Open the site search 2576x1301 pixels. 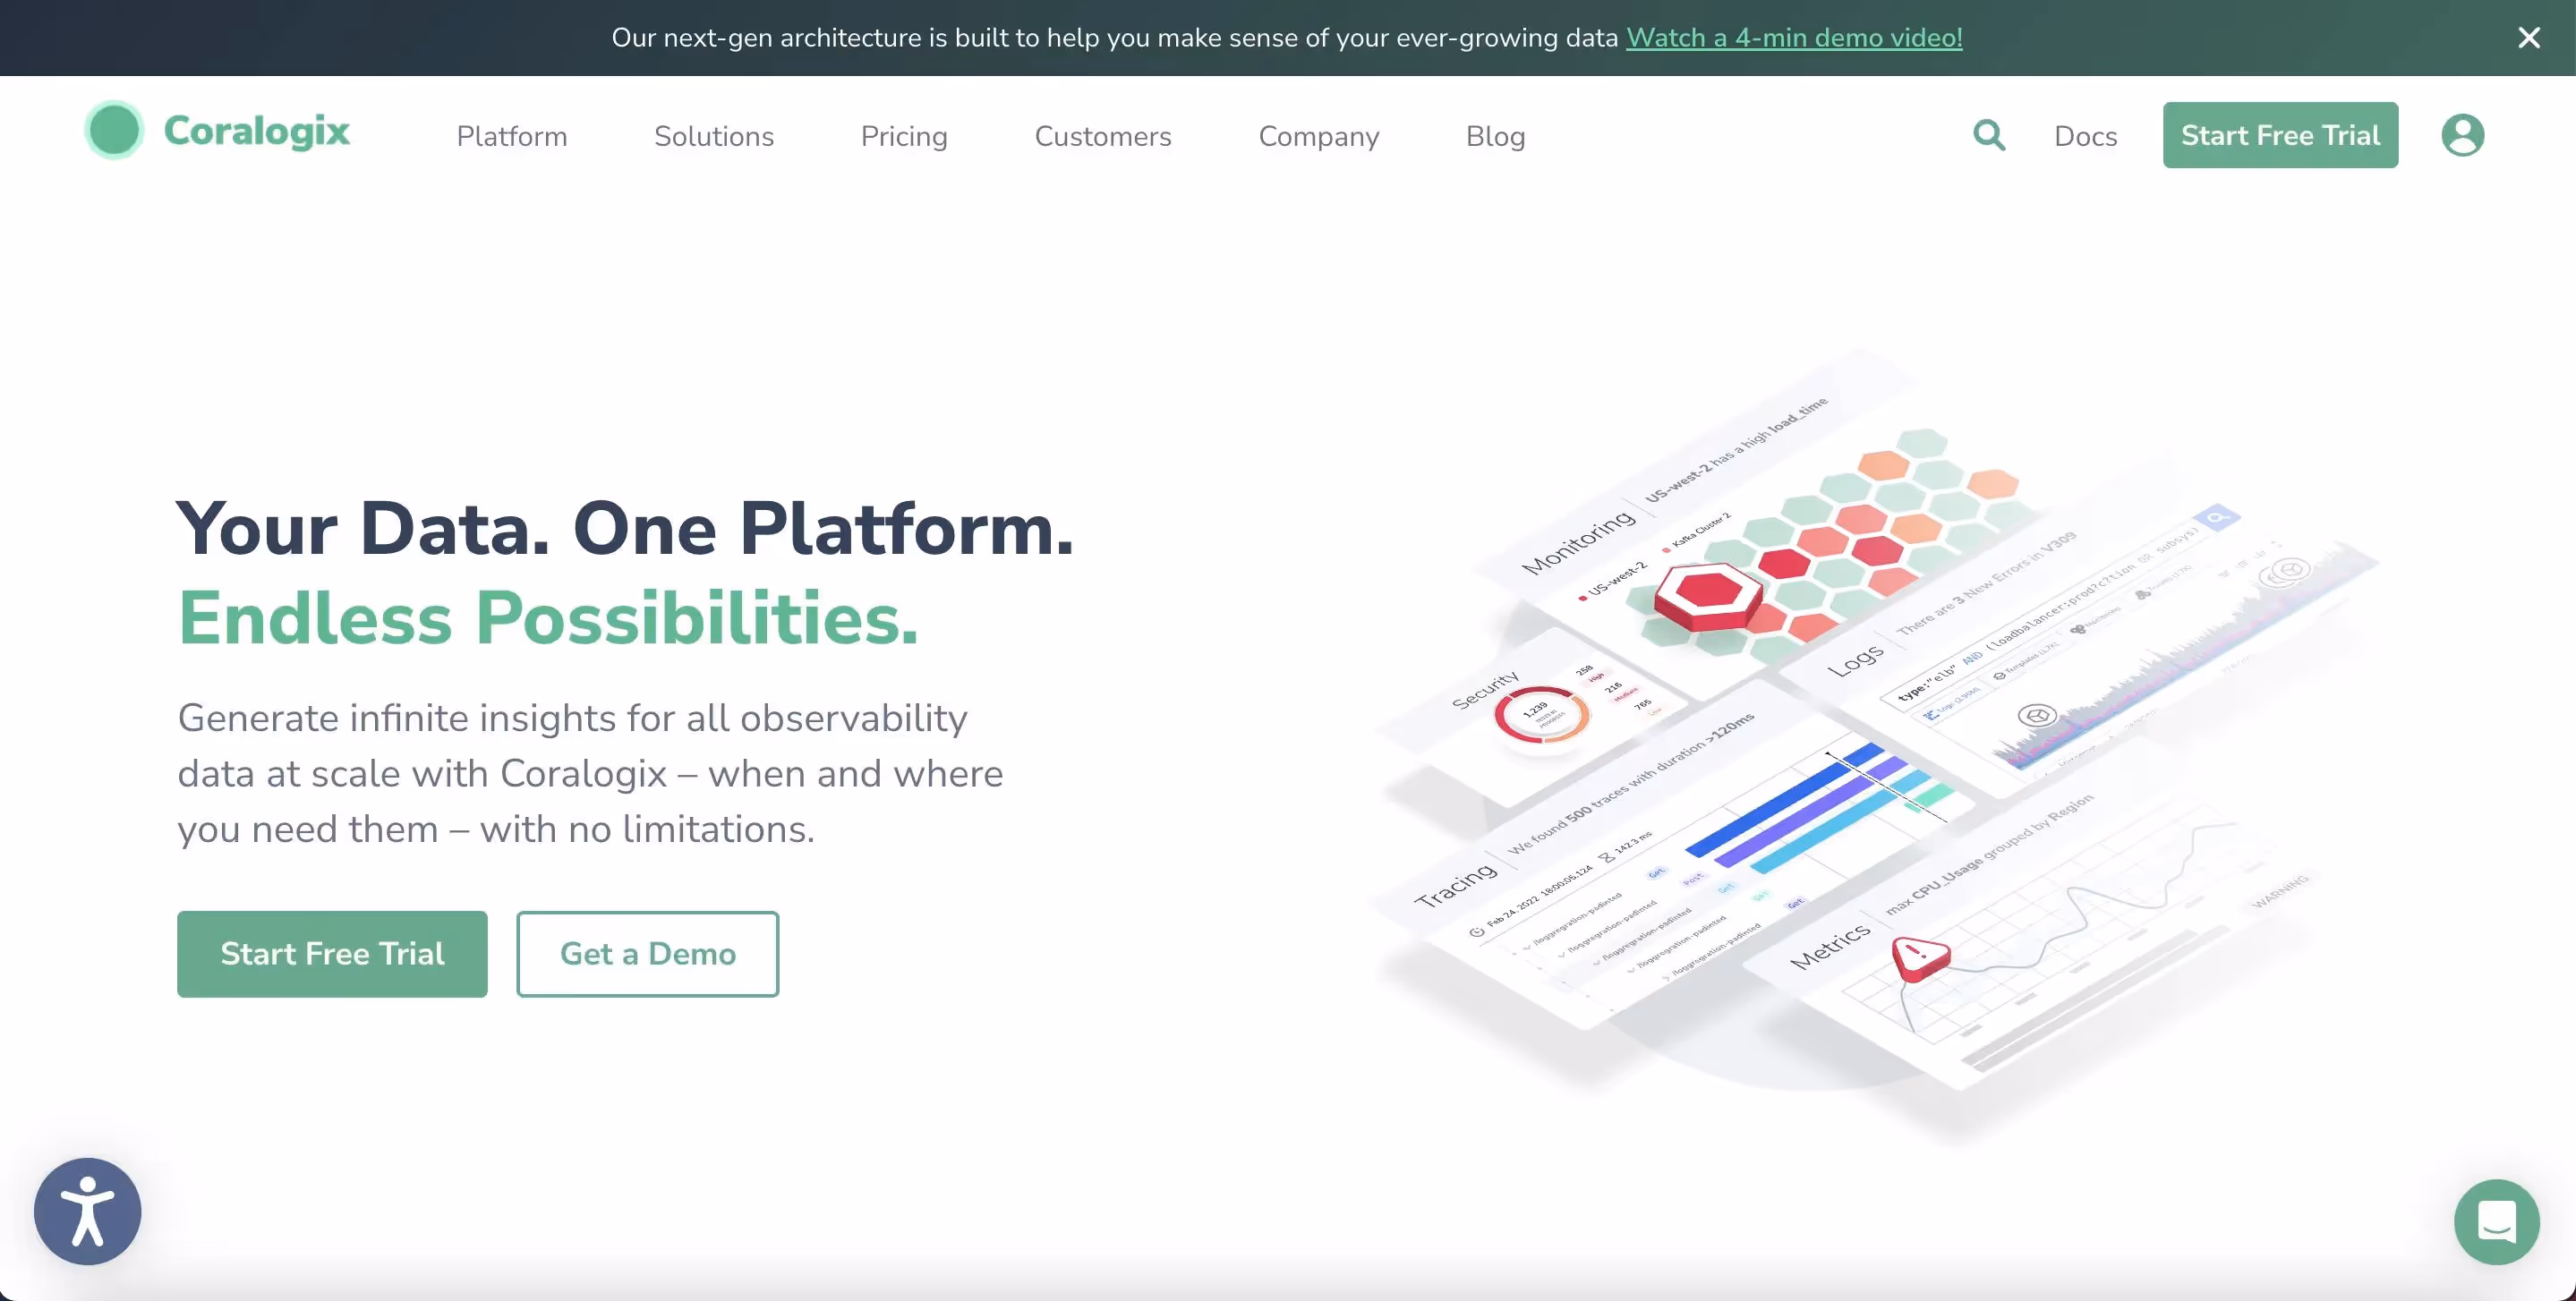coord(1989,135)
